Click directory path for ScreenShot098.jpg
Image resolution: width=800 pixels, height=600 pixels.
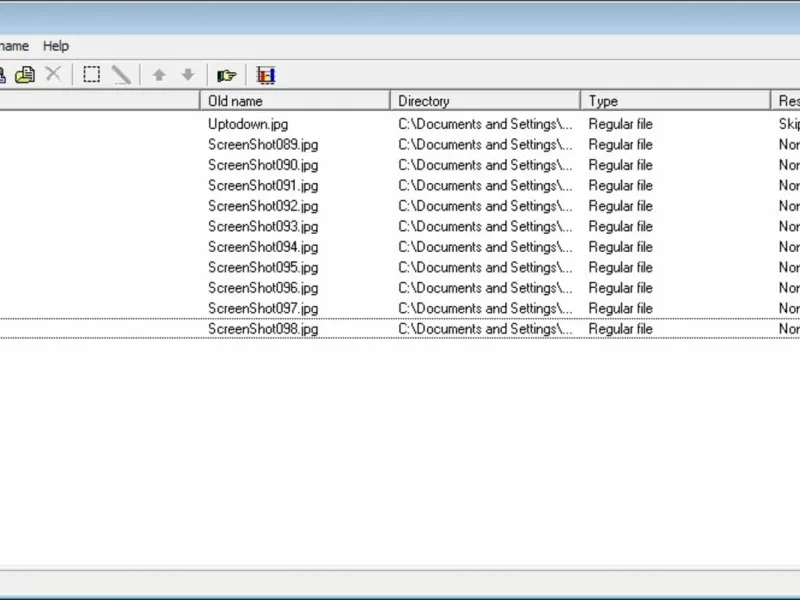(485, 329)
